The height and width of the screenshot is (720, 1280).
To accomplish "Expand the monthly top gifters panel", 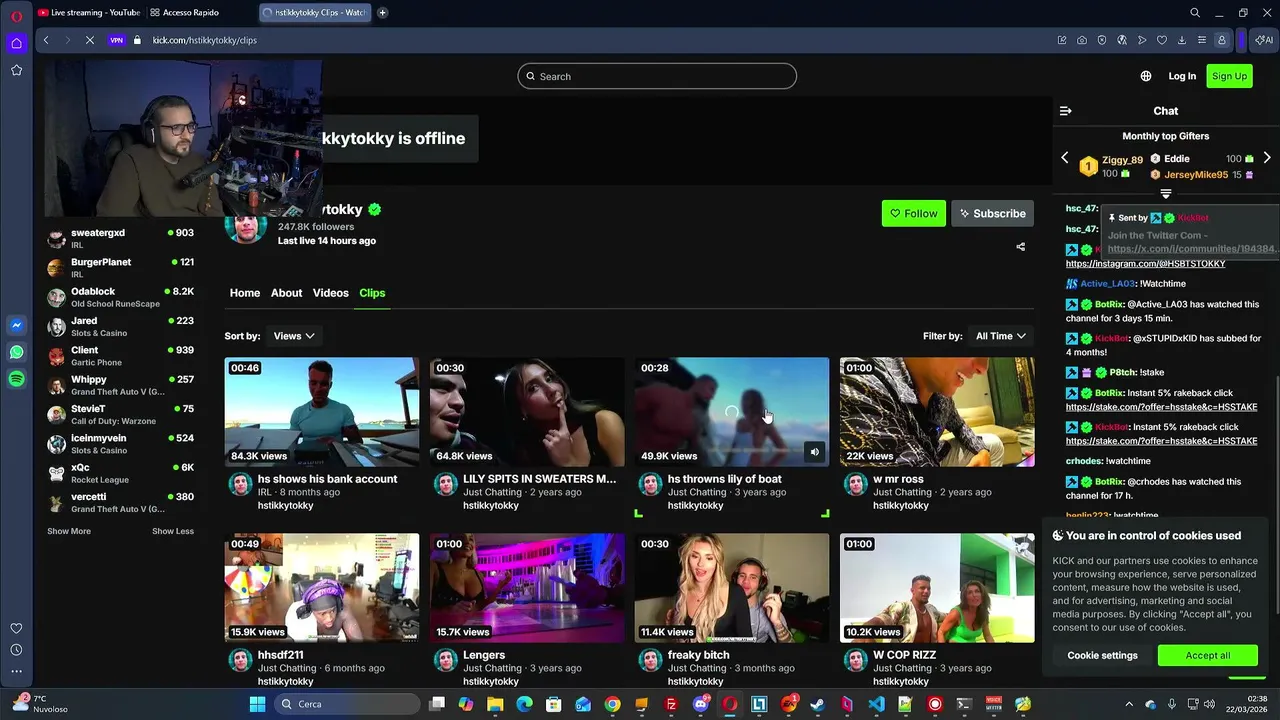I will click(1166, 193).
